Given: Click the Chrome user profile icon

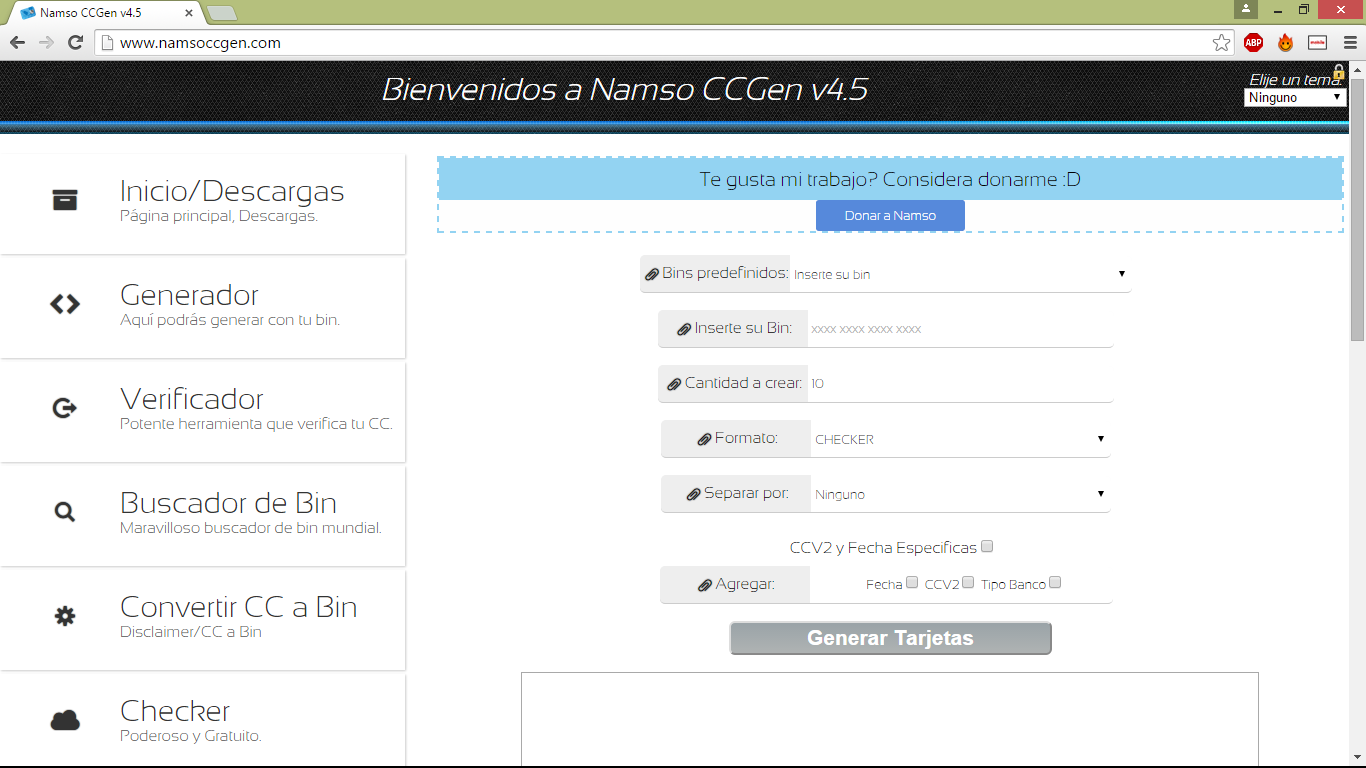Looking at the screenshot, I should [x=1245, y=9].
